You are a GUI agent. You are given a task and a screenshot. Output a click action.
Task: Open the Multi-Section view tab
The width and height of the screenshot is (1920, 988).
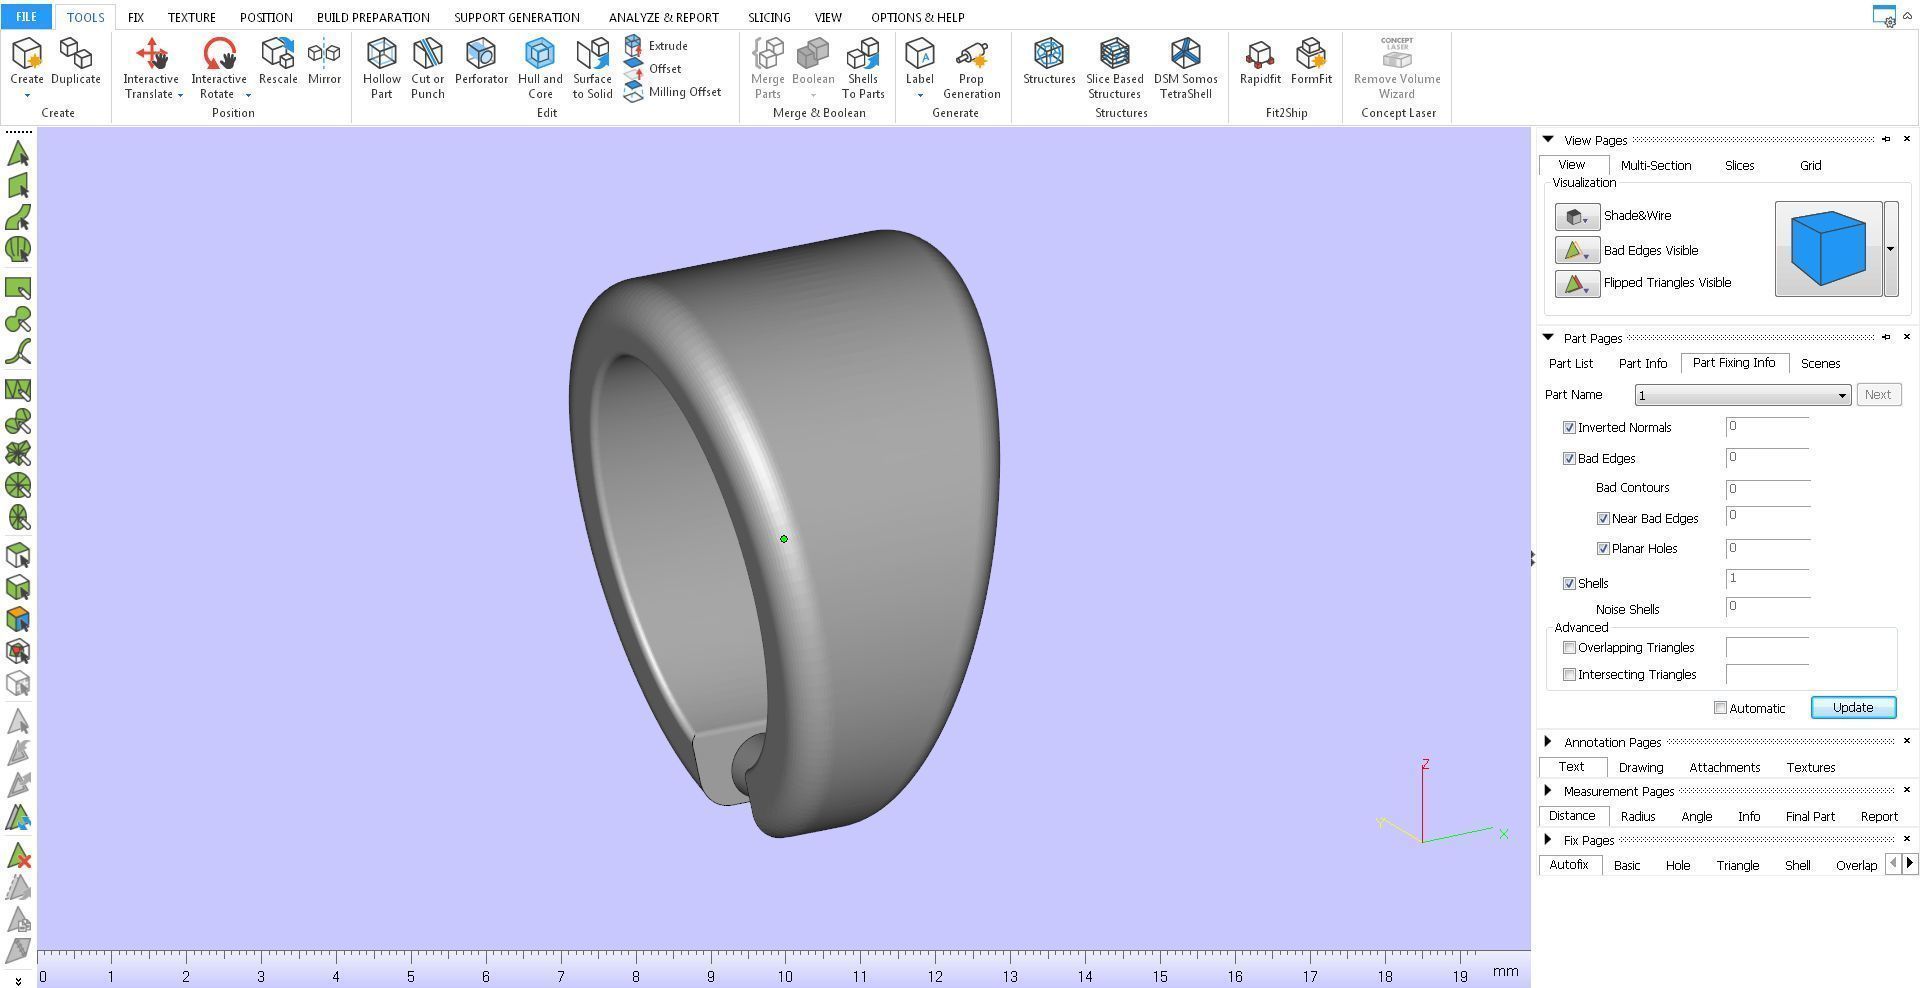point(1656,166)
